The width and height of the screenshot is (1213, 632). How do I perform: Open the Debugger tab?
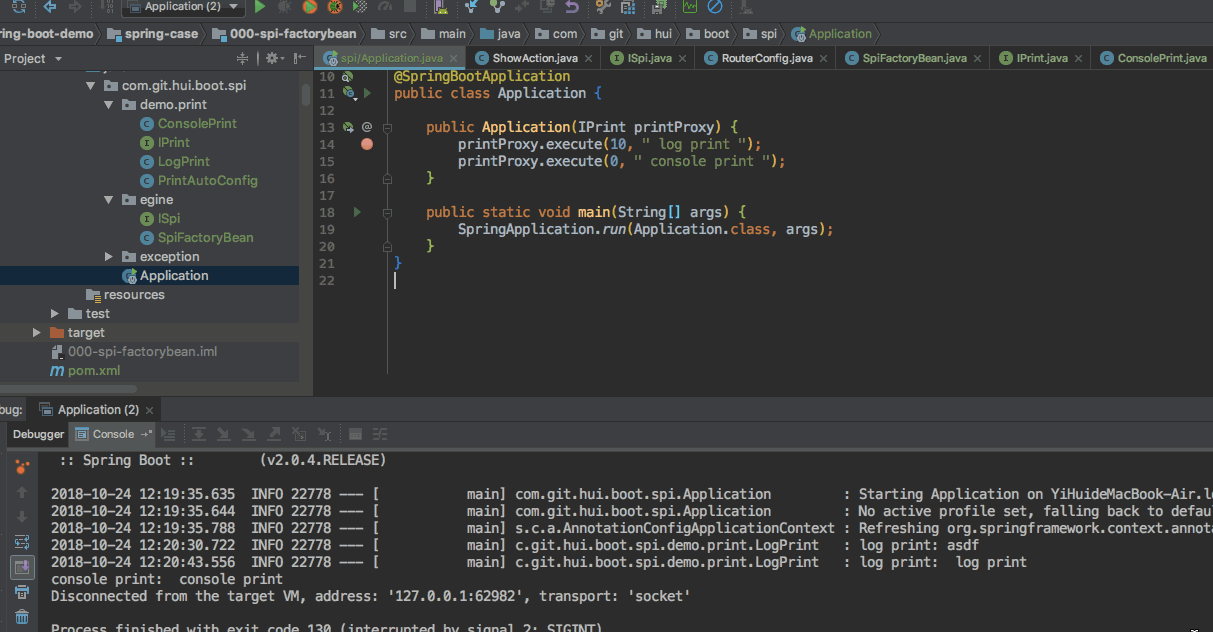pos(38,434)
